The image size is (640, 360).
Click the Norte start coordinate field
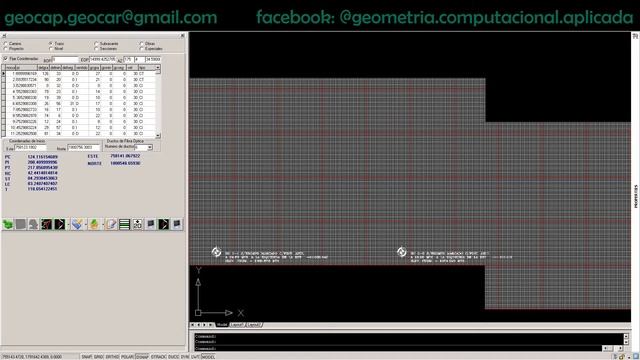[83, 148]
